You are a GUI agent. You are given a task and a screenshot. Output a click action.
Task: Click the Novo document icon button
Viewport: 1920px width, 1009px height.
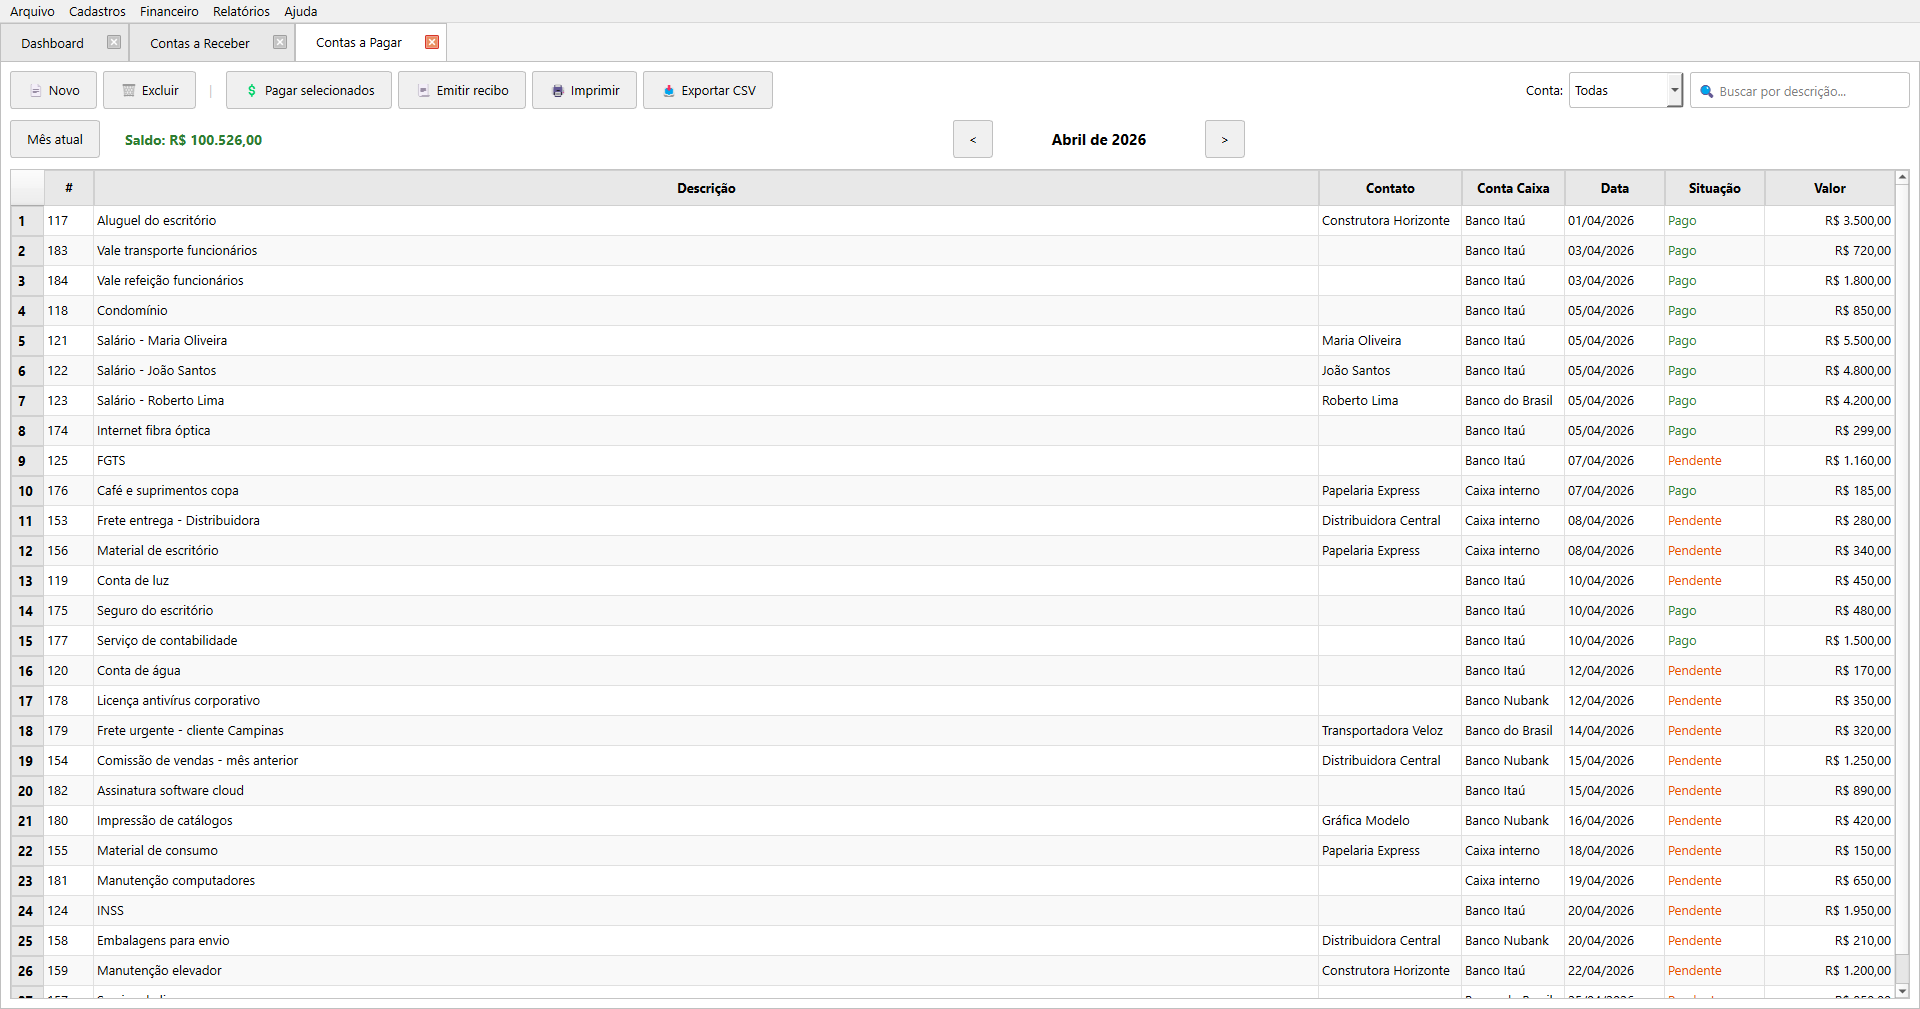pos(53,90)
